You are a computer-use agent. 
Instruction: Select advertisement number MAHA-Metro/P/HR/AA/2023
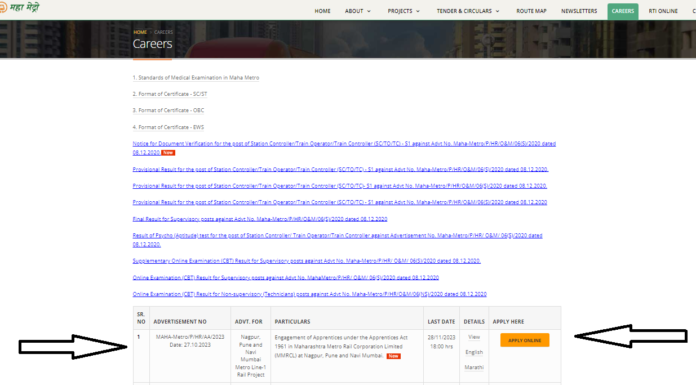coord(190,337)
